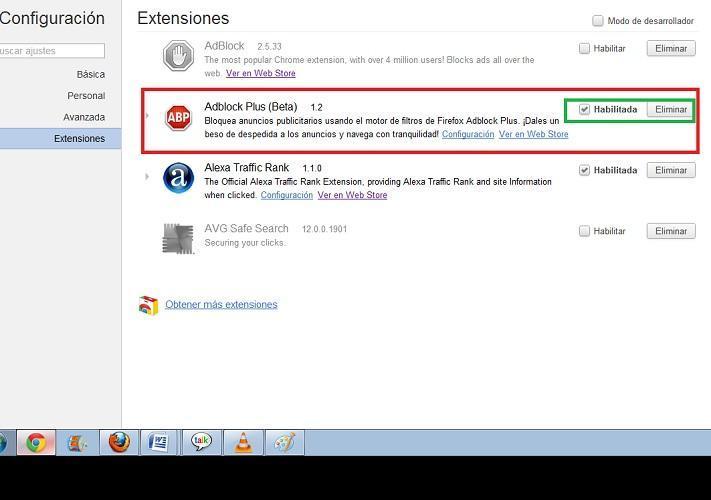Click the Buscar ajustes search field
711x500 pixels.
coord(50,51)
